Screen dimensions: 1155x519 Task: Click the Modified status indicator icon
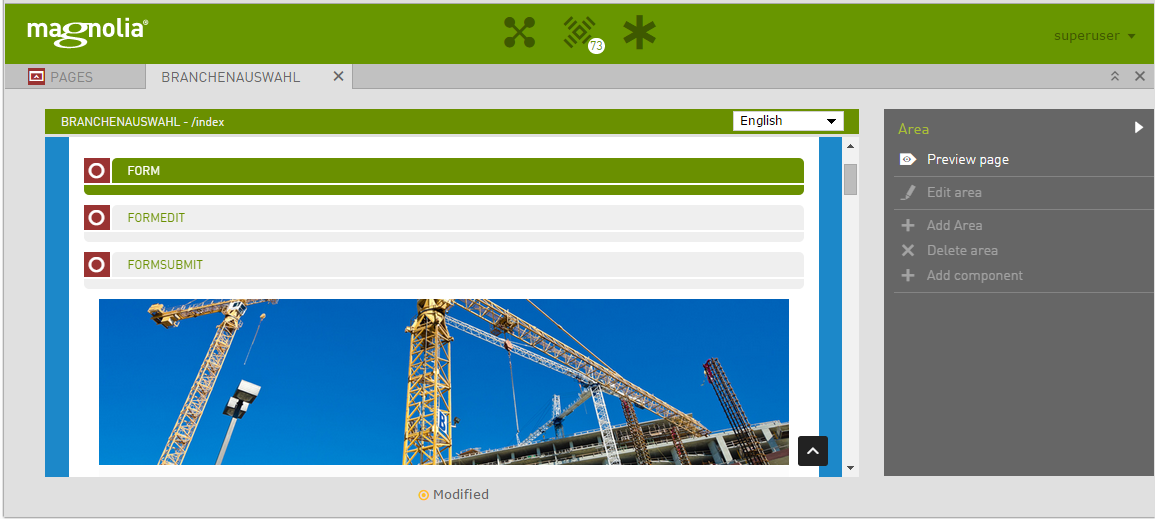tap(424, 495)
